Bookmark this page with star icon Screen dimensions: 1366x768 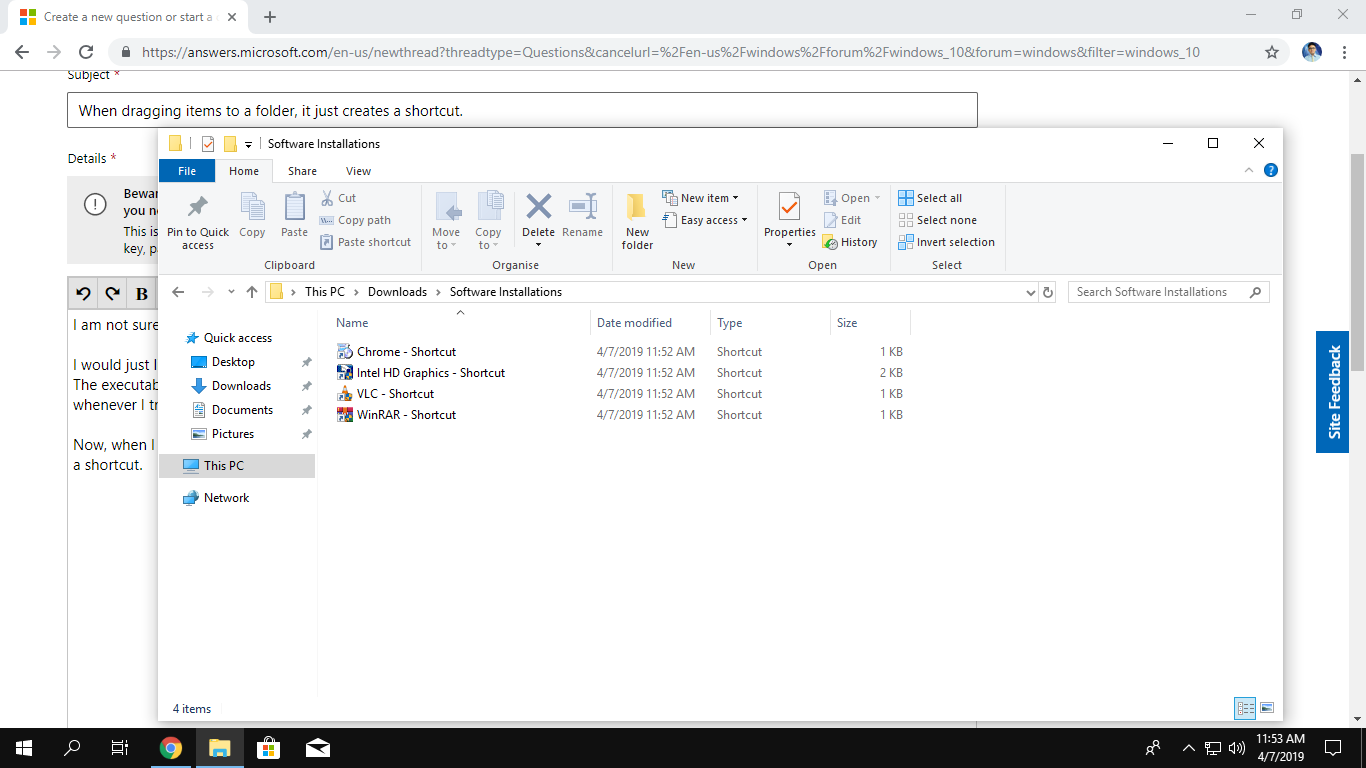point(1272,52)
